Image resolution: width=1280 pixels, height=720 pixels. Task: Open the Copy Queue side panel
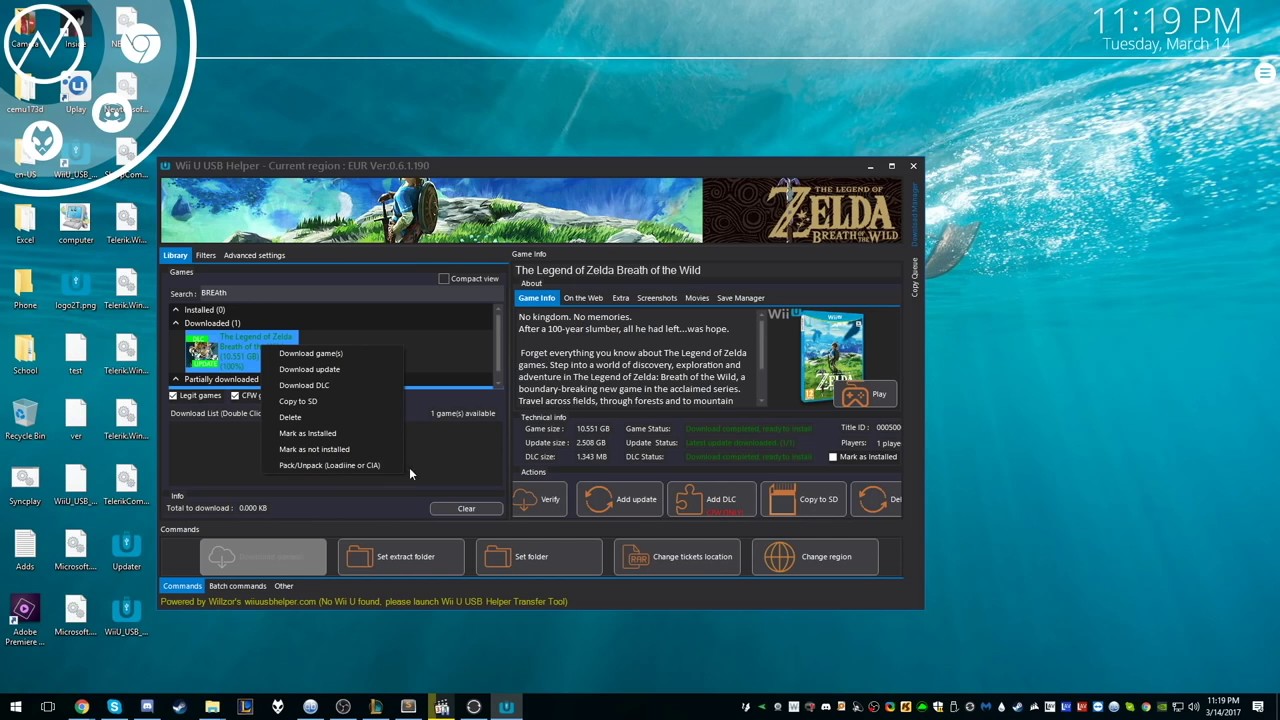[x=914, y=277]
